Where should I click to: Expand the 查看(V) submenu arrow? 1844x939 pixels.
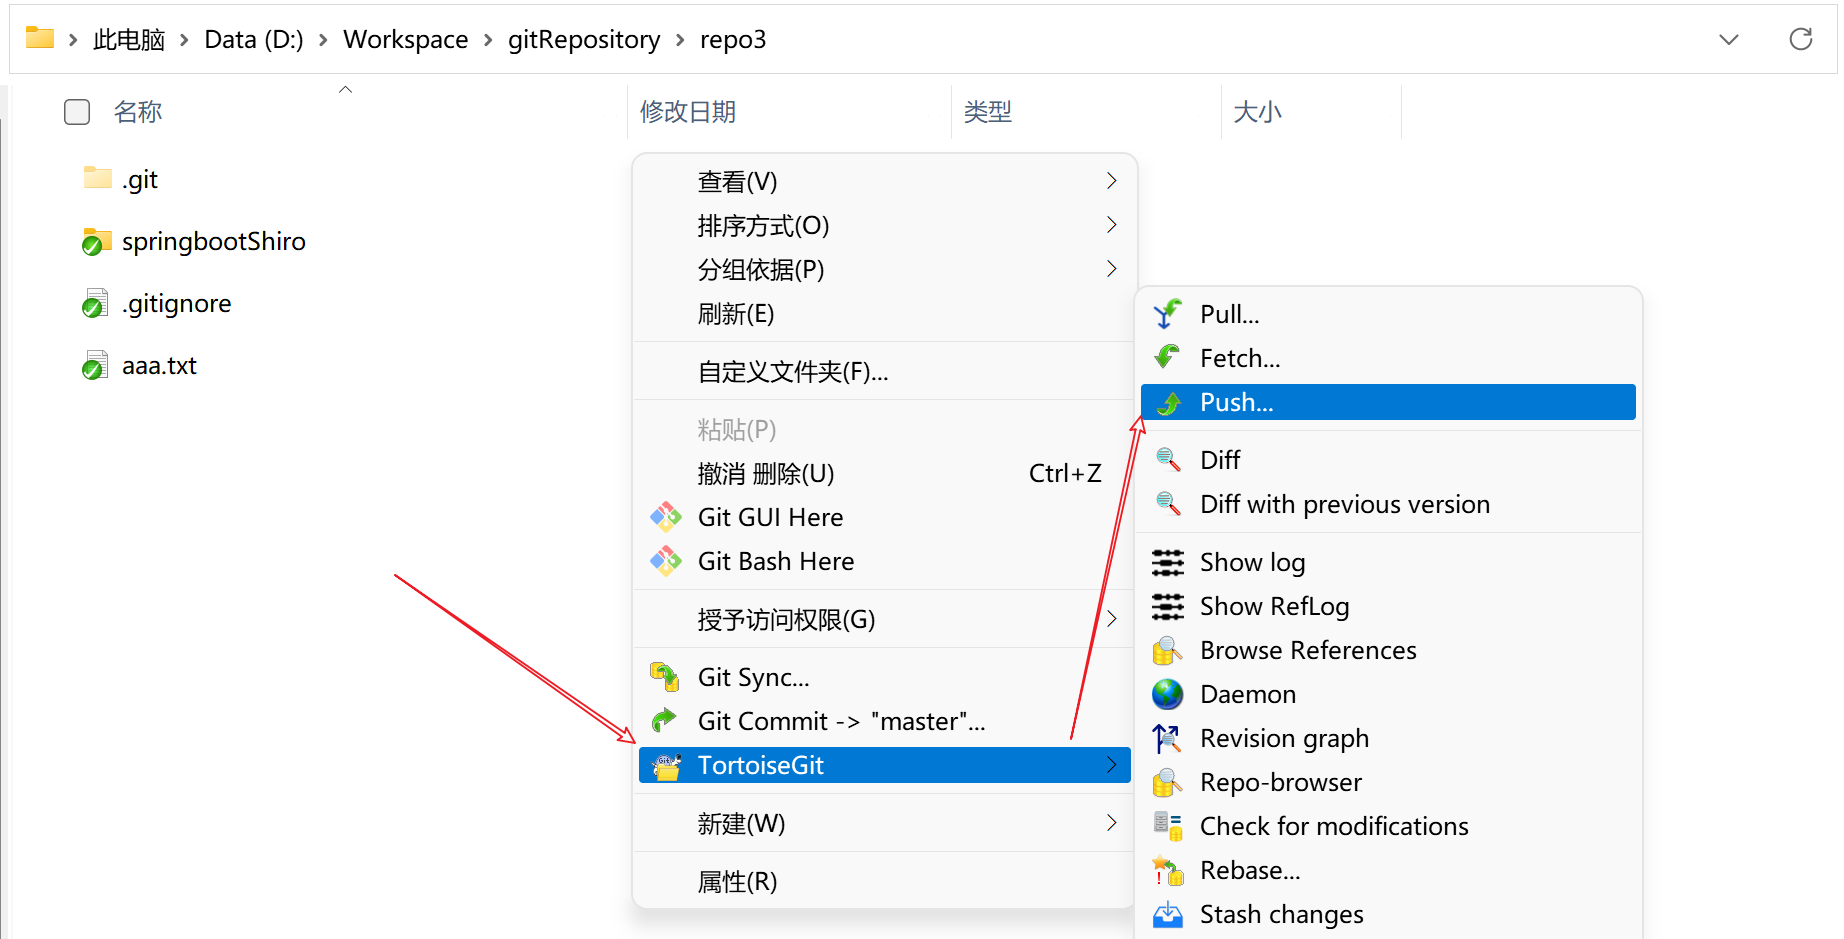(1111, 181)
